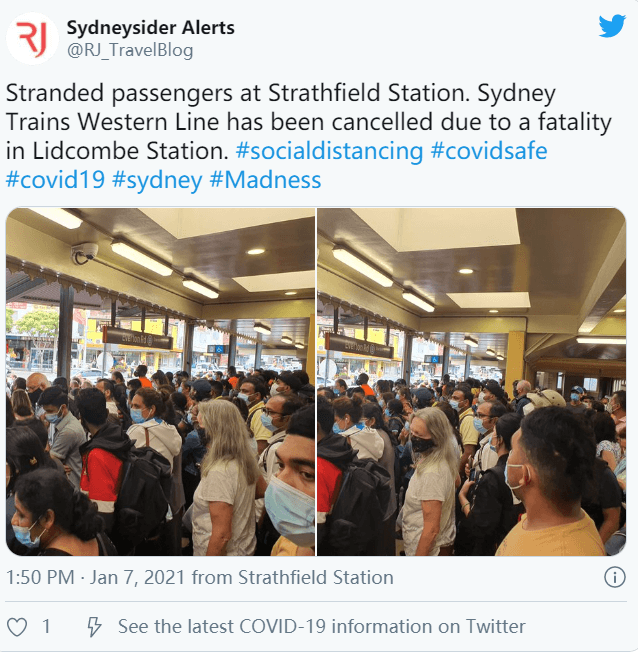The width and height of the screenshot is (638, 653).
Task: Open the #covidsafe hashtag
Action: point(489,151)
